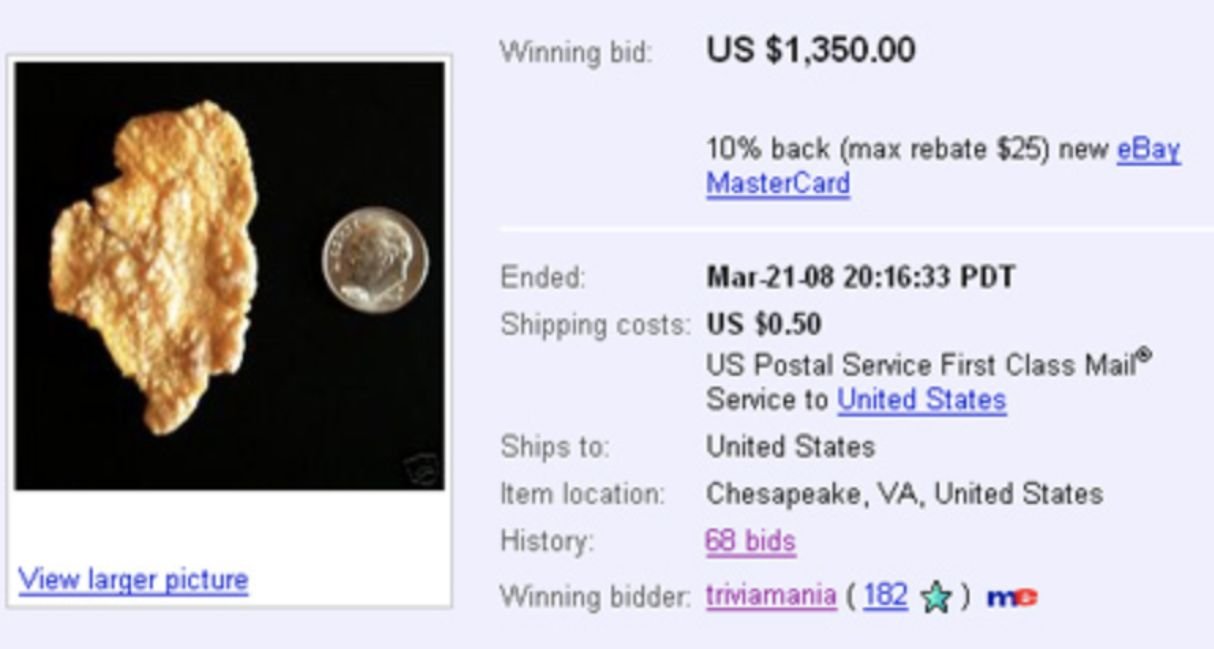The width and height of the screenshot is (1214, 649).
Task: Click the "History:" label
Action: pos(546,542)
